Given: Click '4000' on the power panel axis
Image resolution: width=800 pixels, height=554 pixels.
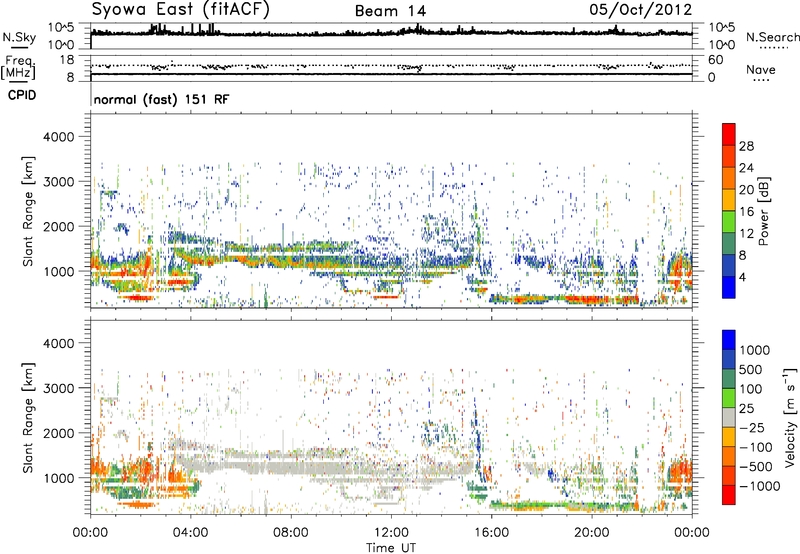Looking at the screenshot, I should click(58, 137).
